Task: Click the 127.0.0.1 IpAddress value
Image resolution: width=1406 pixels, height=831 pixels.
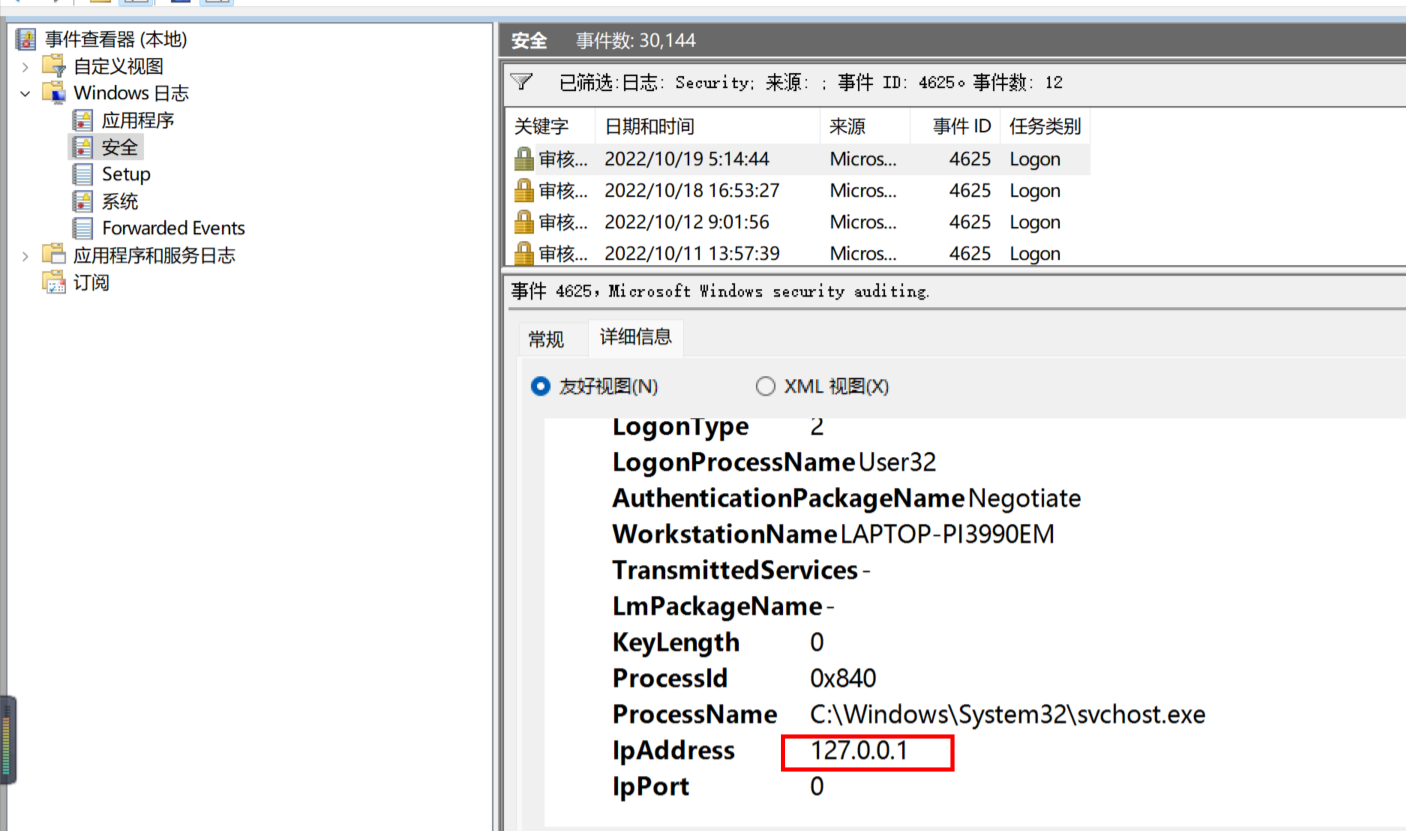Action: [859, 750]
